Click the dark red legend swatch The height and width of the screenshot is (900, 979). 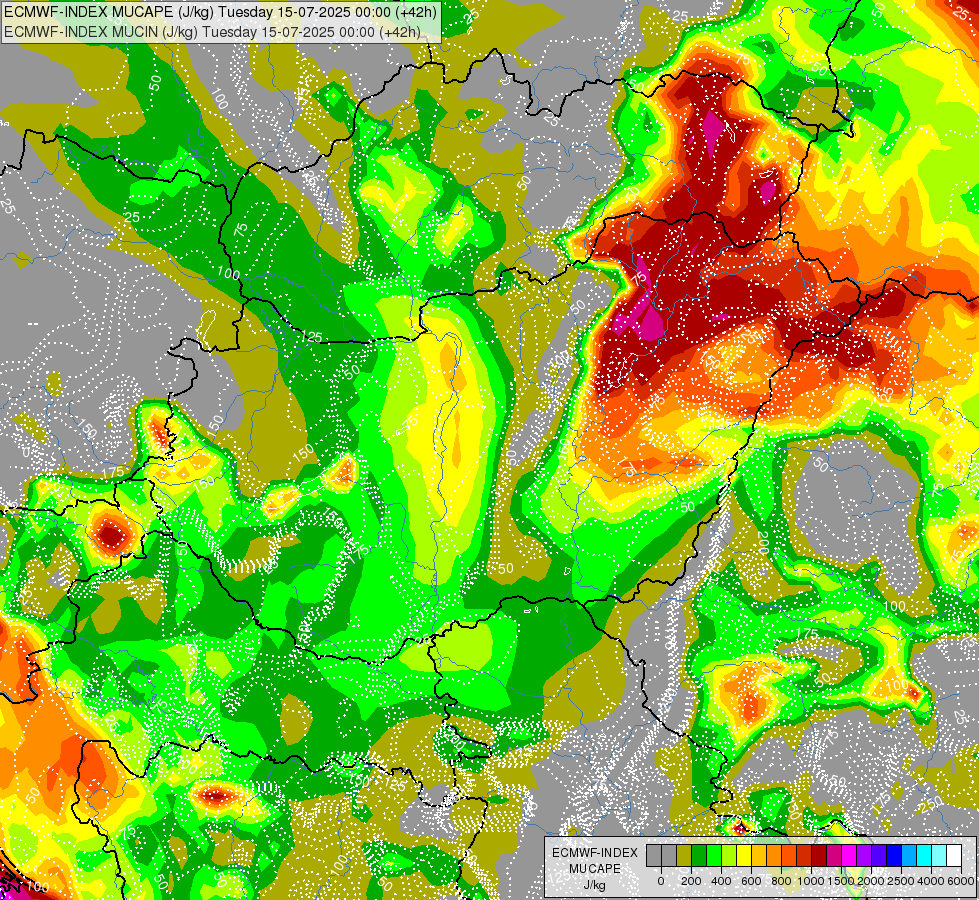pyautogui.click(x=819, y=856)
